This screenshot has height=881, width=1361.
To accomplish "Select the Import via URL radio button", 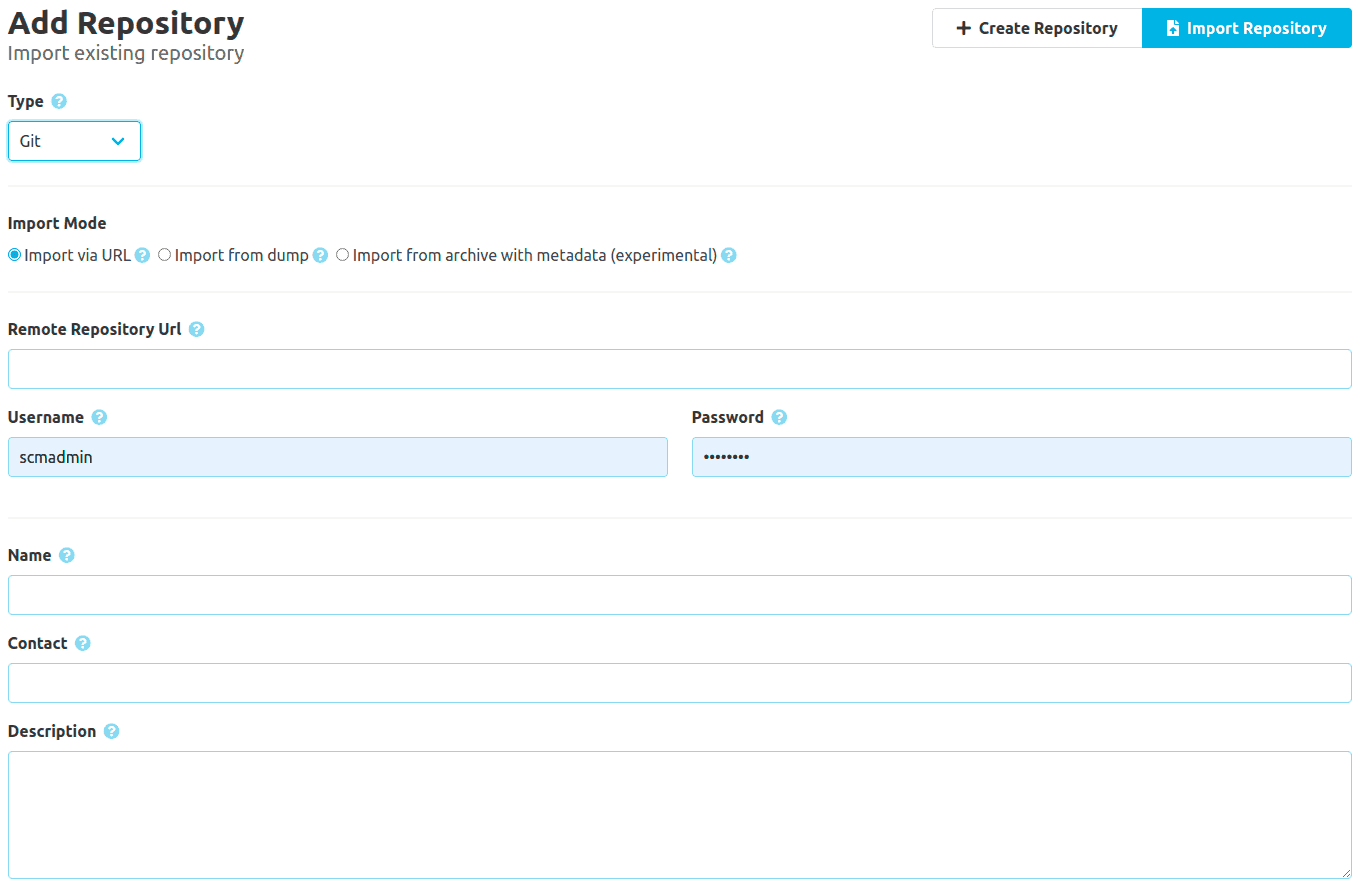I will pyautogui.click(x=14, y=254).
